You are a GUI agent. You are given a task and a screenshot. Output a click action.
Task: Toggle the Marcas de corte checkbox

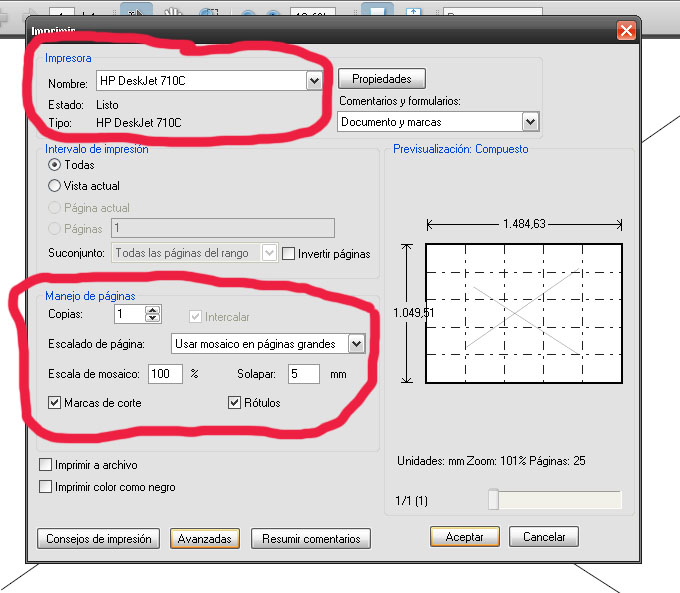click(55, 403)
